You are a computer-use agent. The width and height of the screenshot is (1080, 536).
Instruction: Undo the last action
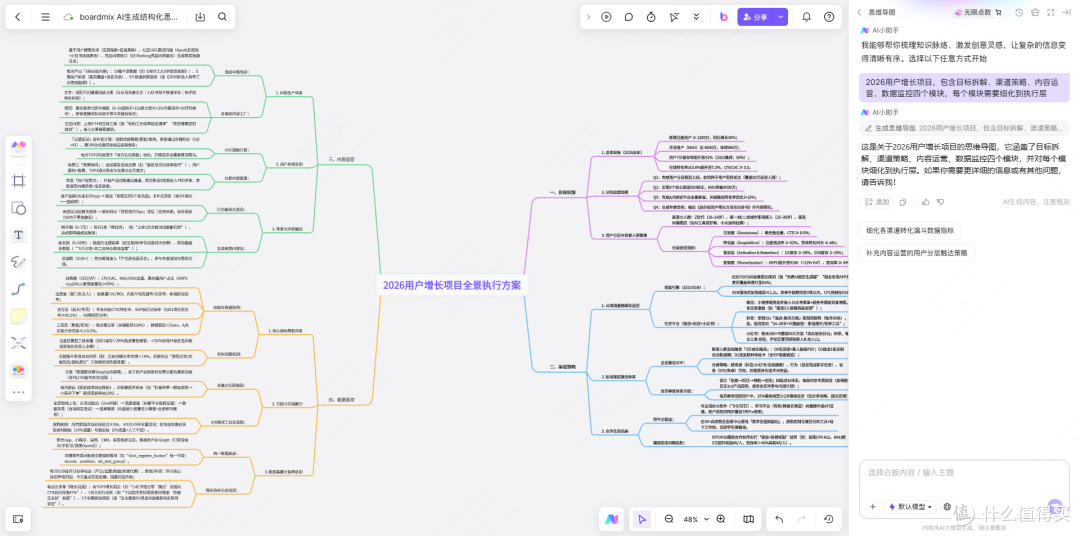pyautogui.click(x=779, y=519)
